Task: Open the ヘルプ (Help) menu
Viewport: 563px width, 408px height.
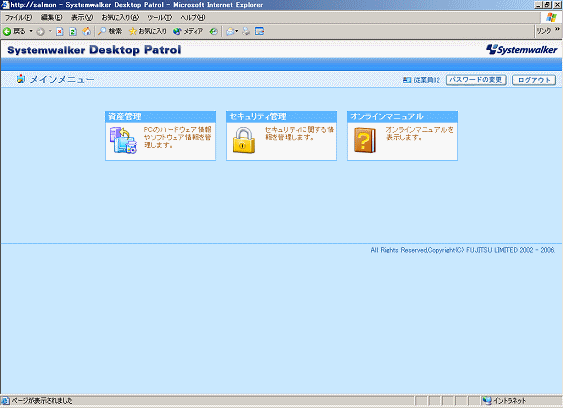Action: tap(193, 17)
